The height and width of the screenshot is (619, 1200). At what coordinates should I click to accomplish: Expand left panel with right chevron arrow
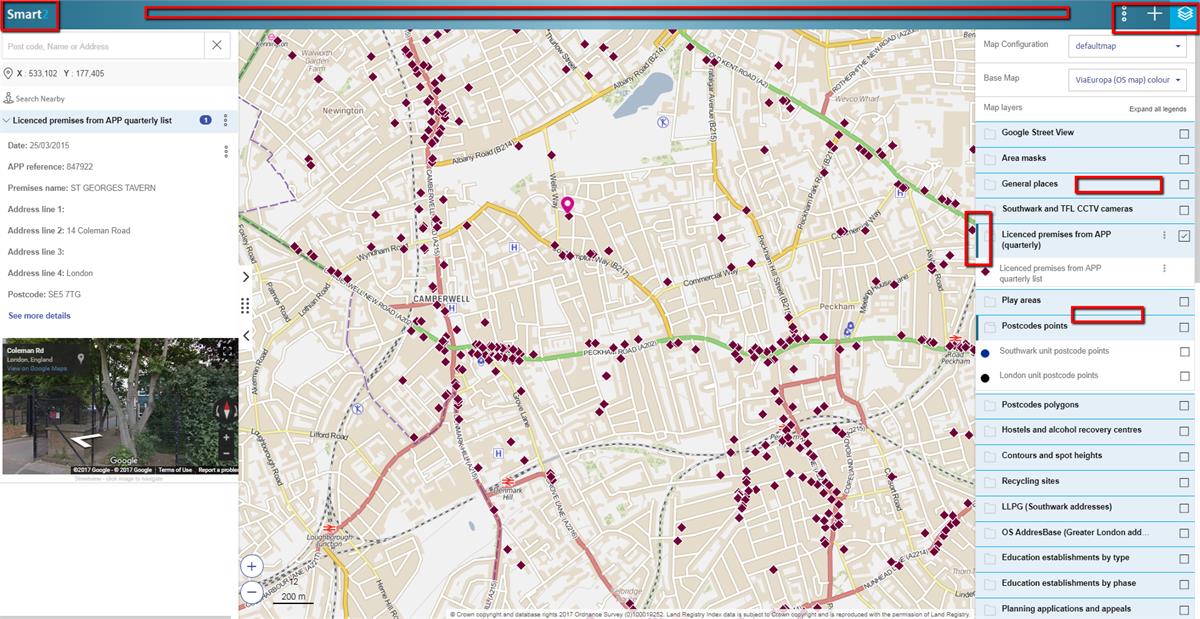[x=247, y=276]
